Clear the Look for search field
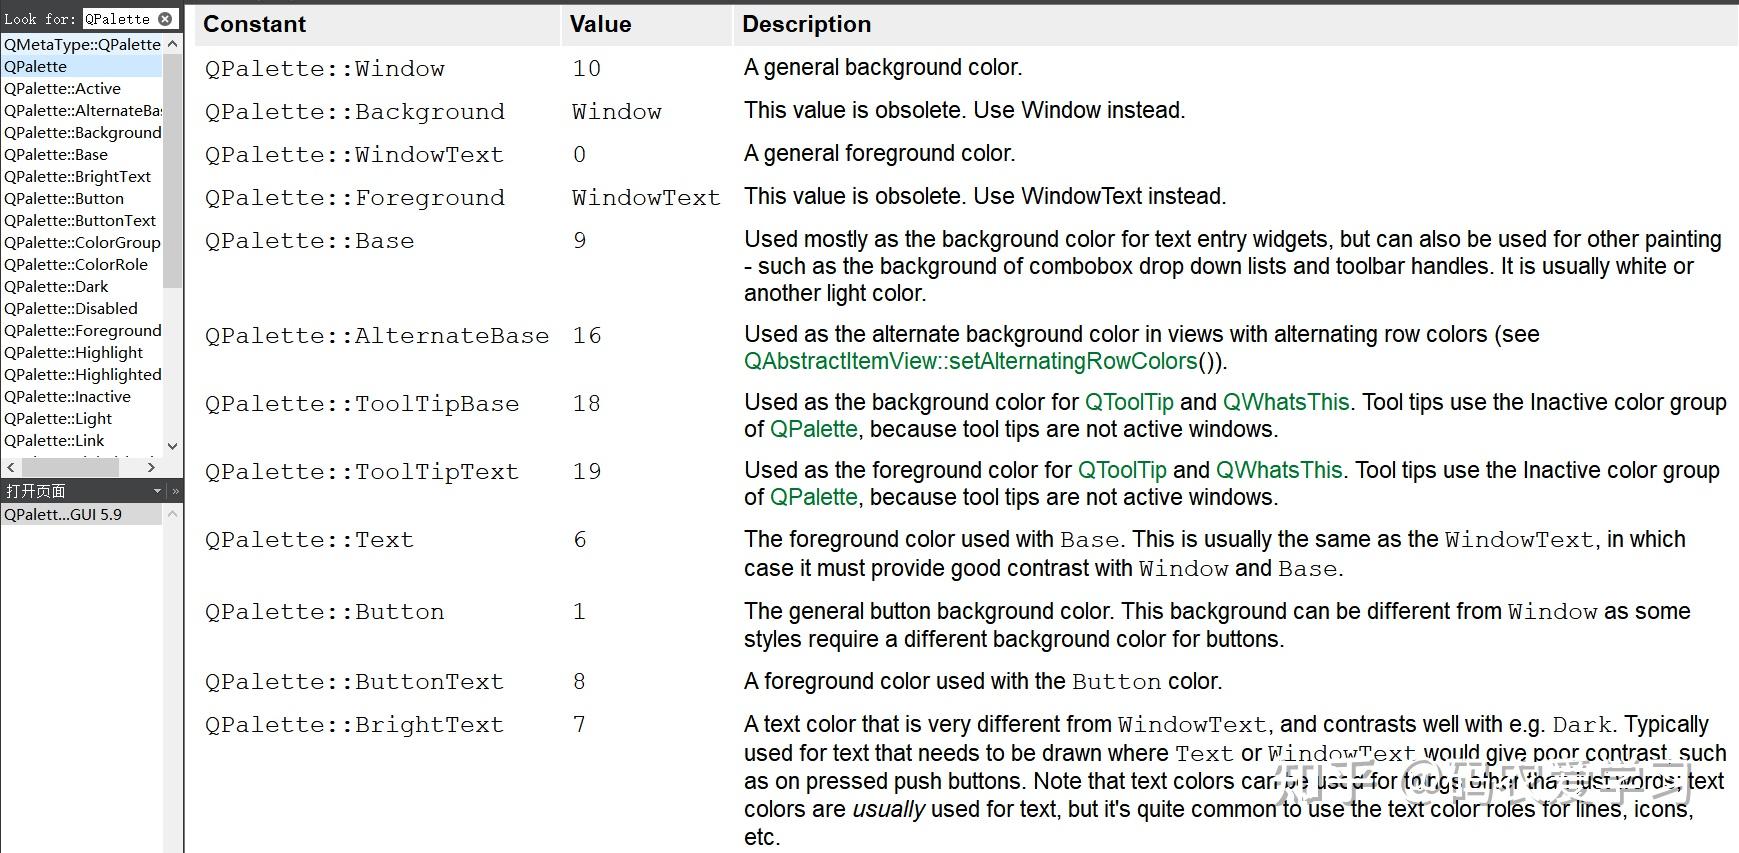Screen dimensions: 1739x853 [165, 19]
